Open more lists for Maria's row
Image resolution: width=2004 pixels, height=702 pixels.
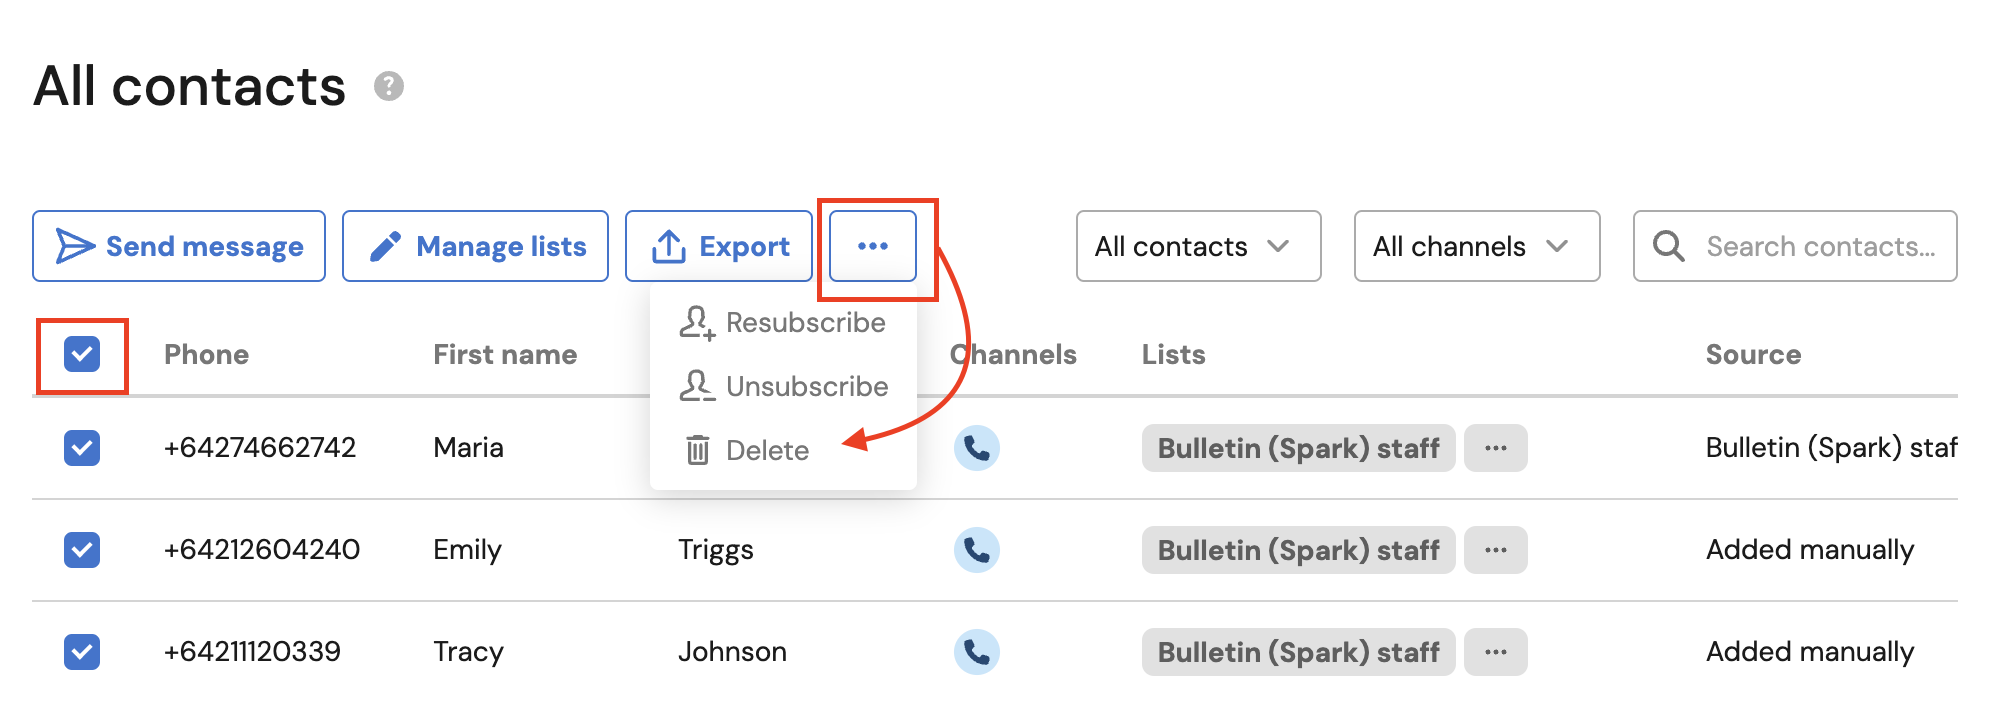tap(1495, 448)
